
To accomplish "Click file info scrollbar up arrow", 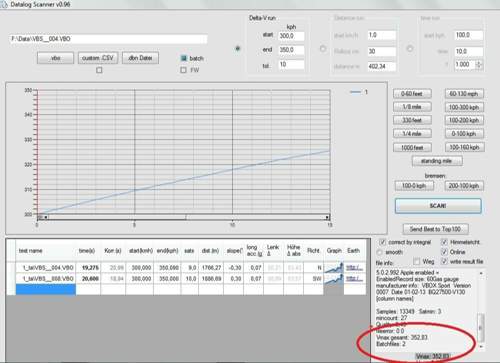I will pyautogui.click(x=481, y=274).
